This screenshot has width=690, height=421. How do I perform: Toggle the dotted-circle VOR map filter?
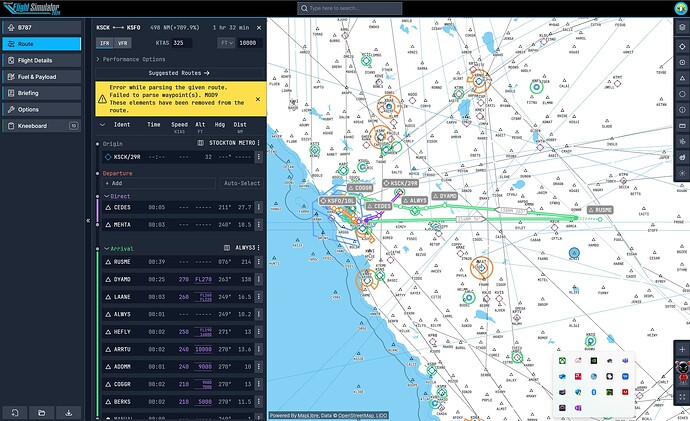click(682, 62)
